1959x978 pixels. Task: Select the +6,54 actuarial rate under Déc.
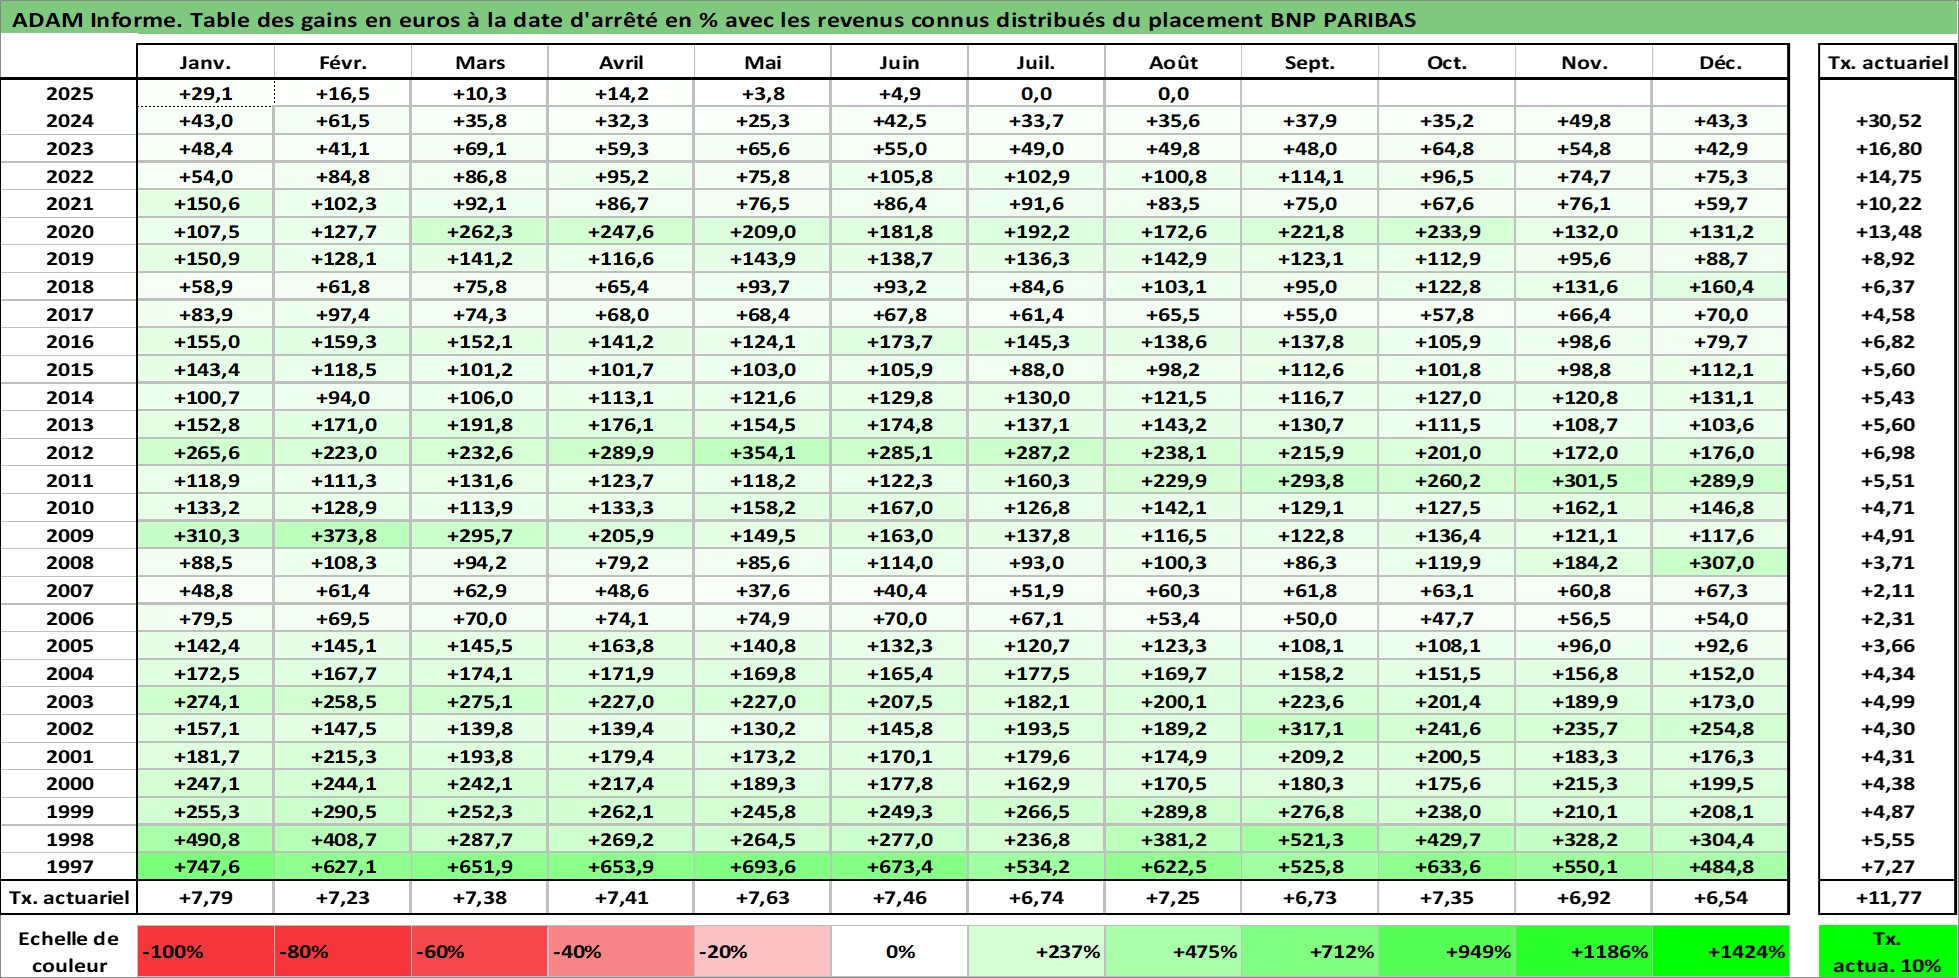click(x=1721, y=897)
